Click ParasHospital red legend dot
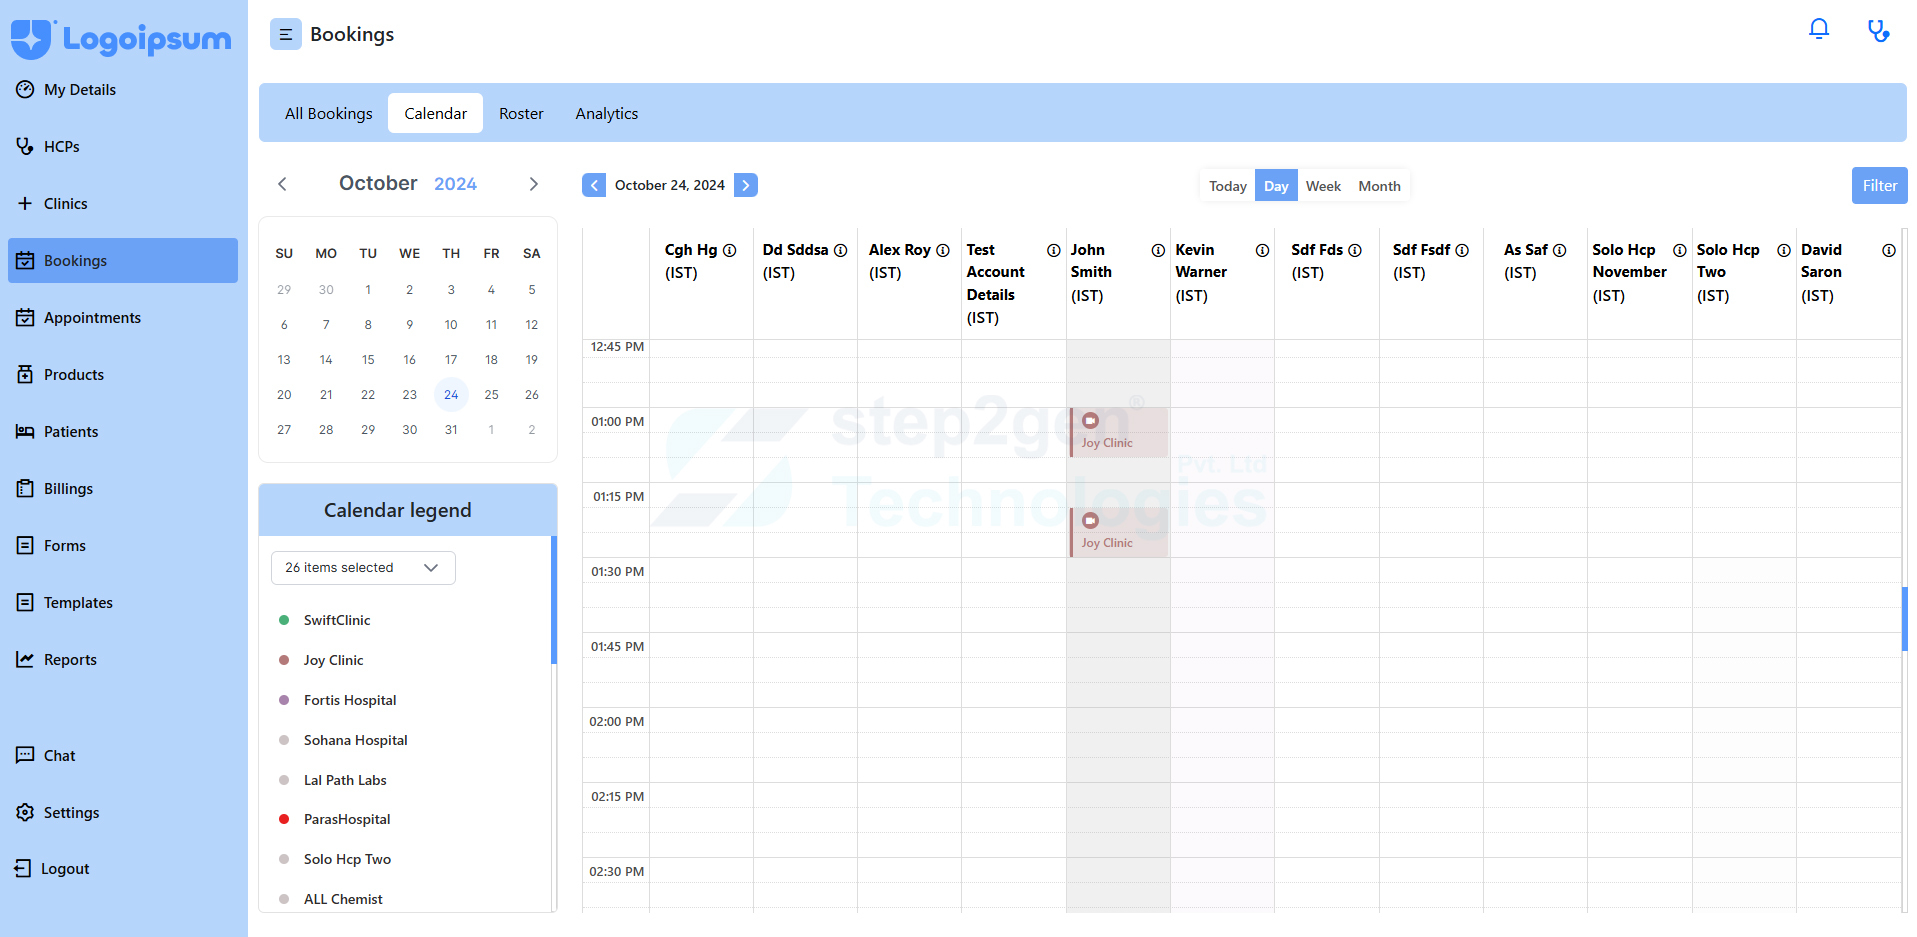The image size is (1917, 937). coord(284,819)
